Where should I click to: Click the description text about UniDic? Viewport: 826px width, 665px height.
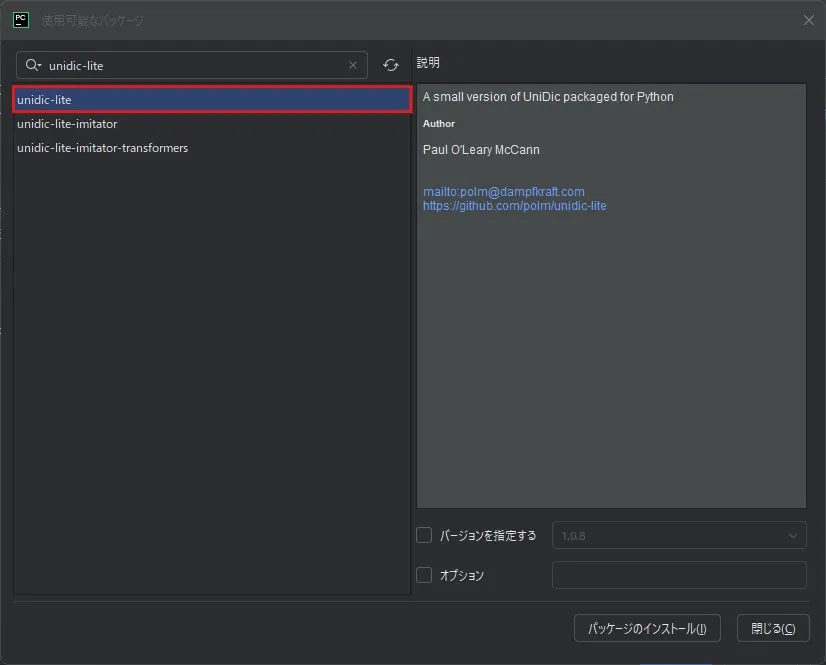548,97
